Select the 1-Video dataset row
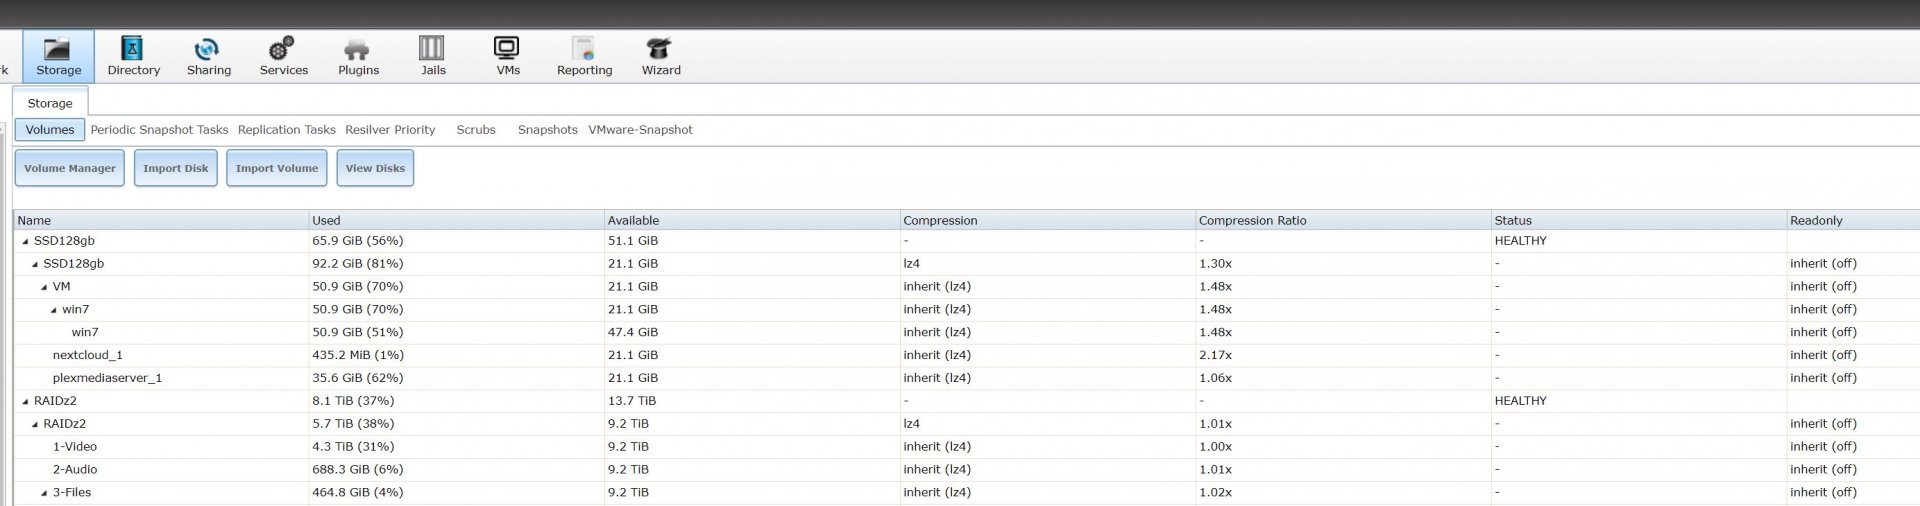 pos(966,447)
